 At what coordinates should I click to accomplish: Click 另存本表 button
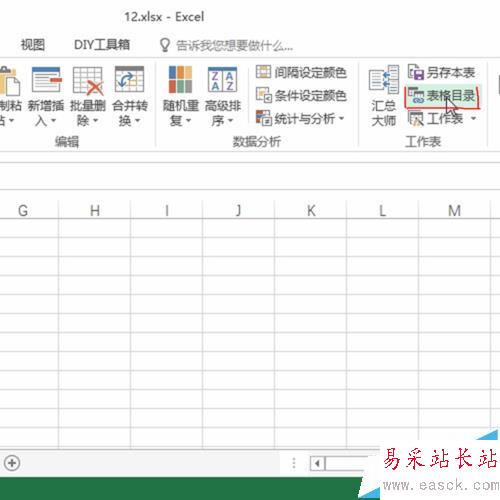[x=442, y=73]
